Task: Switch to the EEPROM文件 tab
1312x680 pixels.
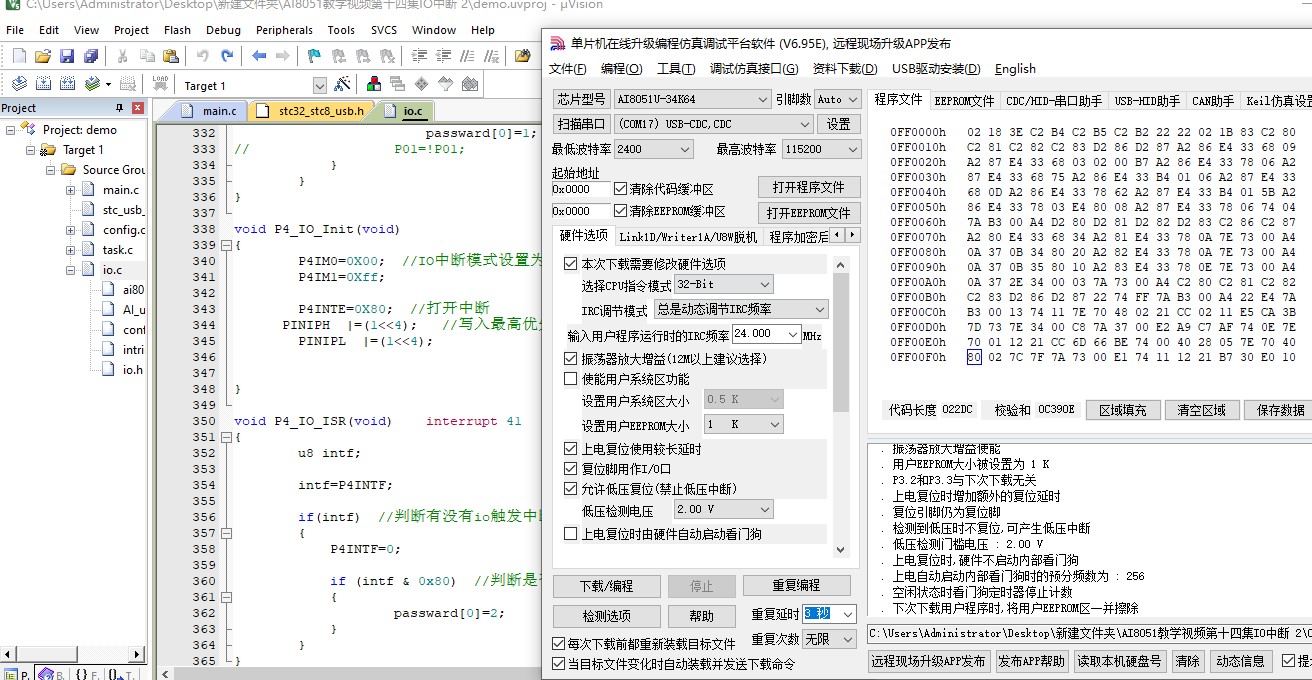Action: pos(964,100)
